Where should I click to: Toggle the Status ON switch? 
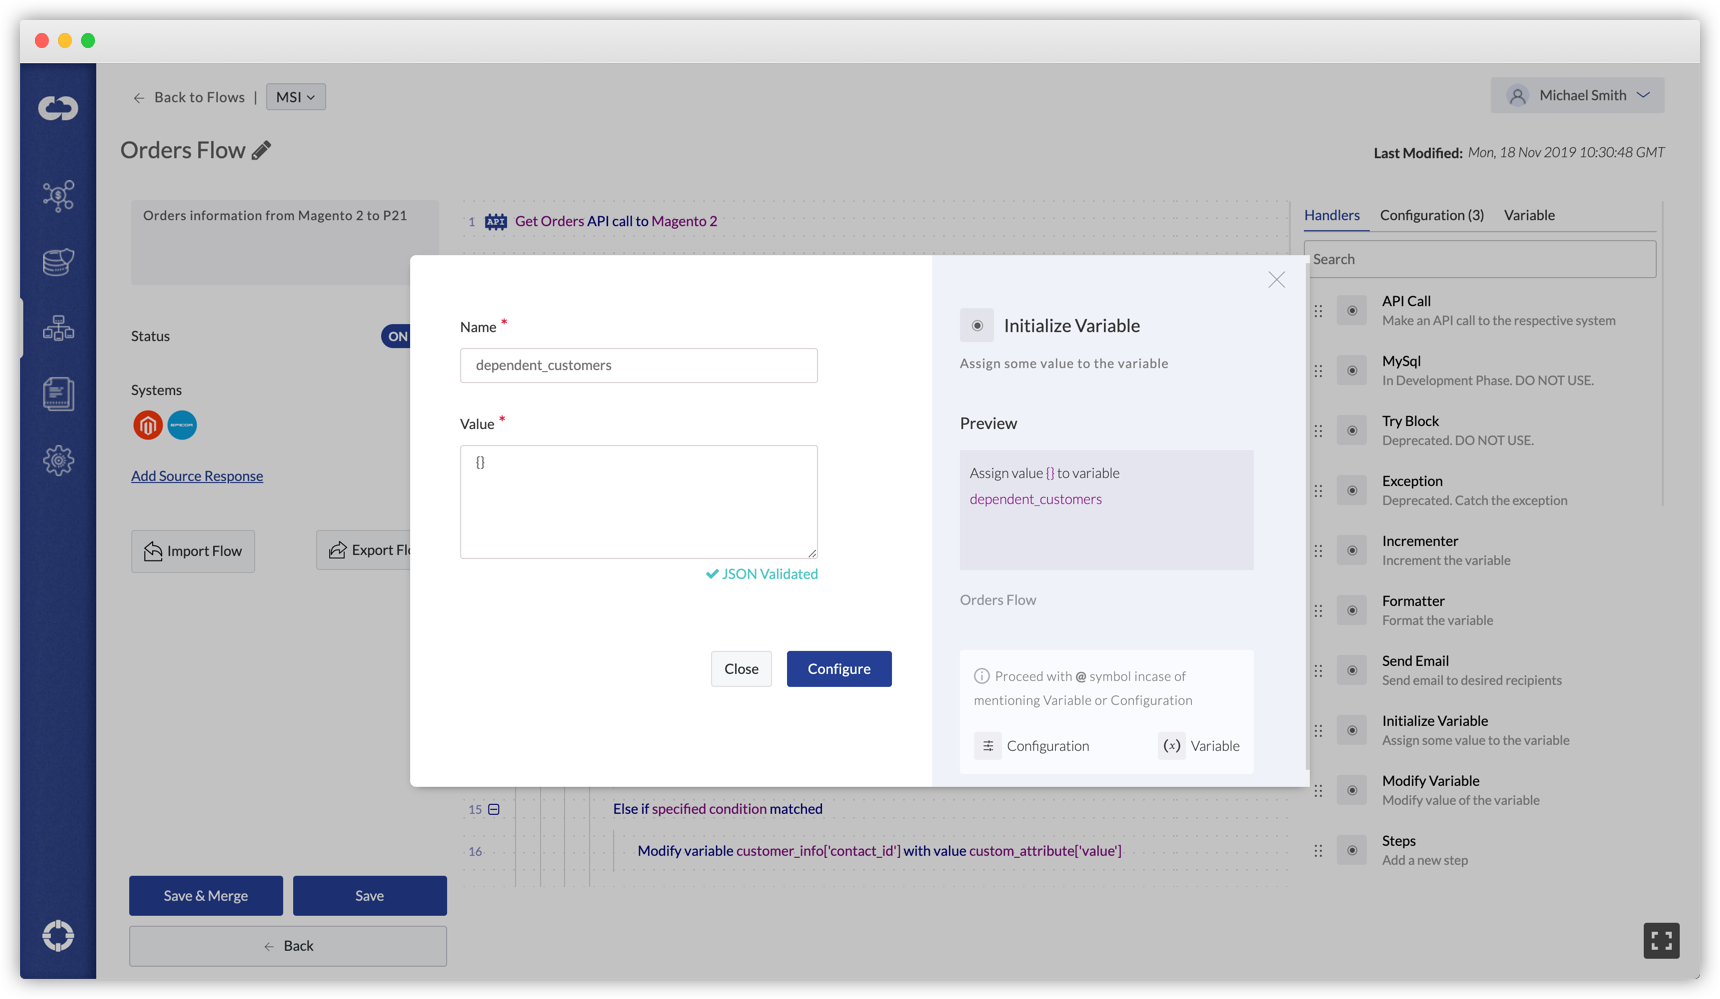coord(396,336)
